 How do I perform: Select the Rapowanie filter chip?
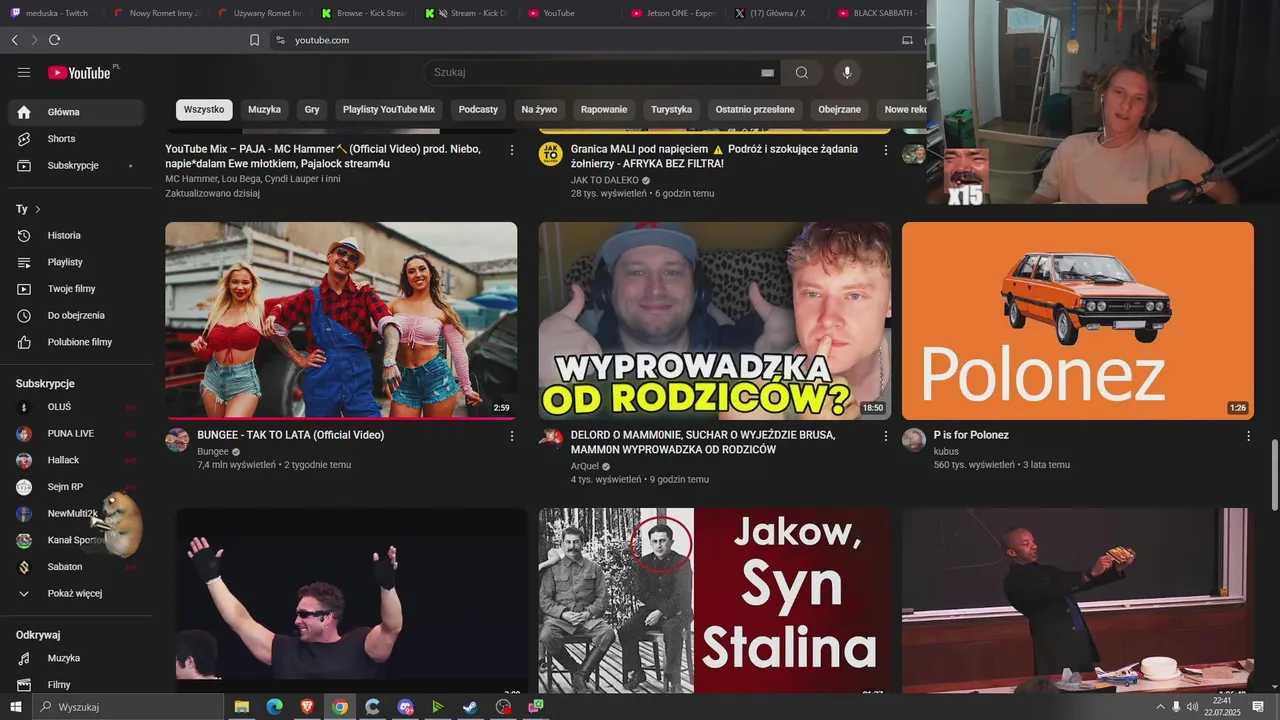[604, 110]
